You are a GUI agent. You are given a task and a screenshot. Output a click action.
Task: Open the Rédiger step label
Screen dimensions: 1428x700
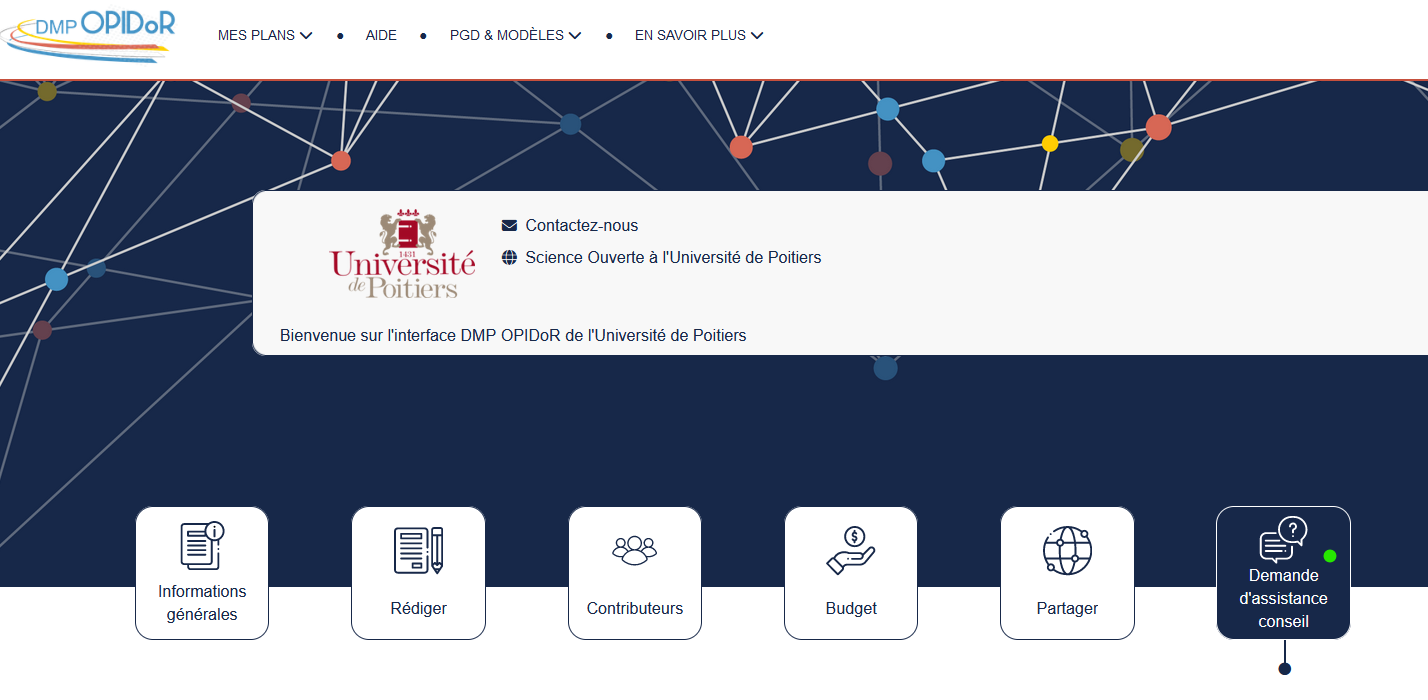pyautogui.click(x=418, y=608)
